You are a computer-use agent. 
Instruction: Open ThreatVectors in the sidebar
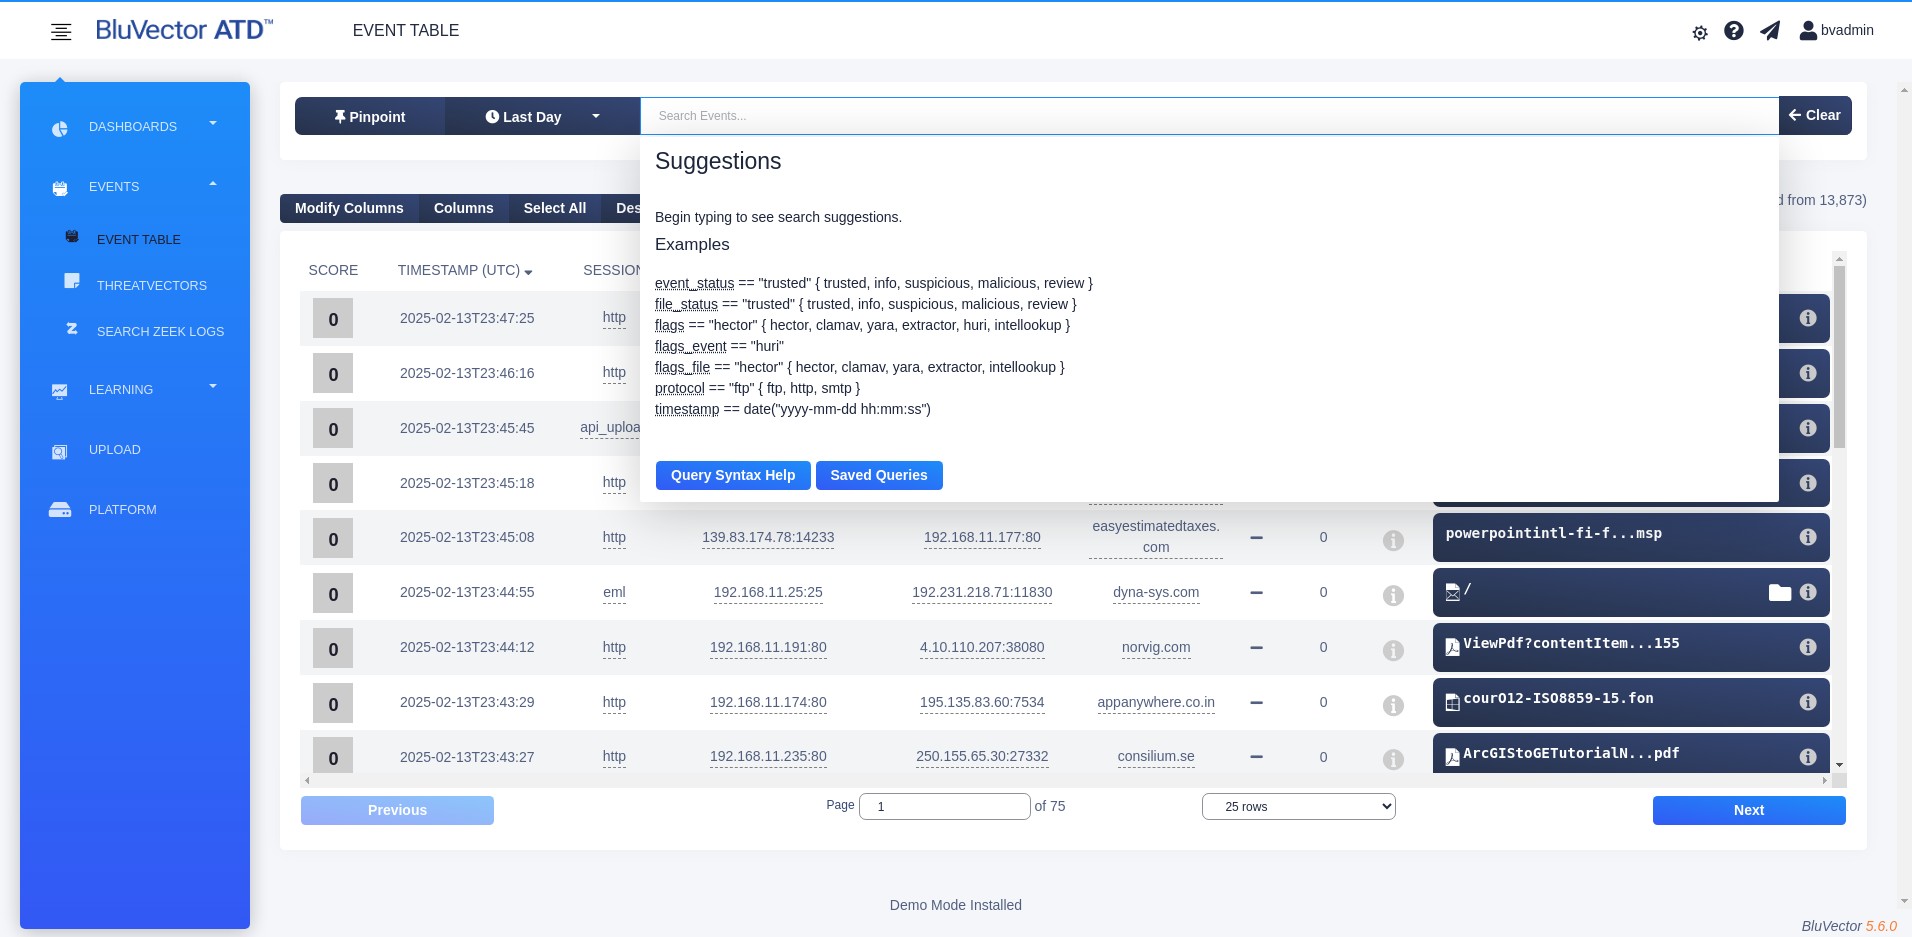pos(152,286)
